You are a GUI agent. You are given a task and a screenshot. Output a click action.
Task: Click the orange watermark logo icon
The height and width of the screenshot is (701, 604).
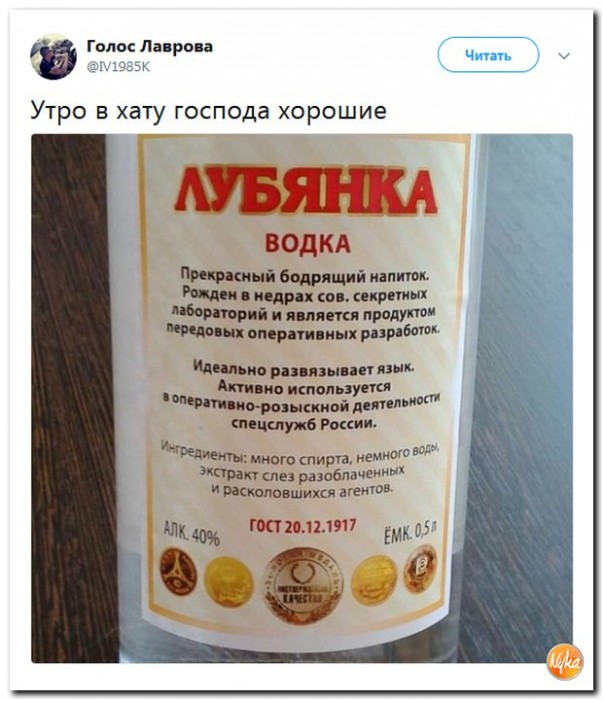pyautogui.click(x=565, y=661)
